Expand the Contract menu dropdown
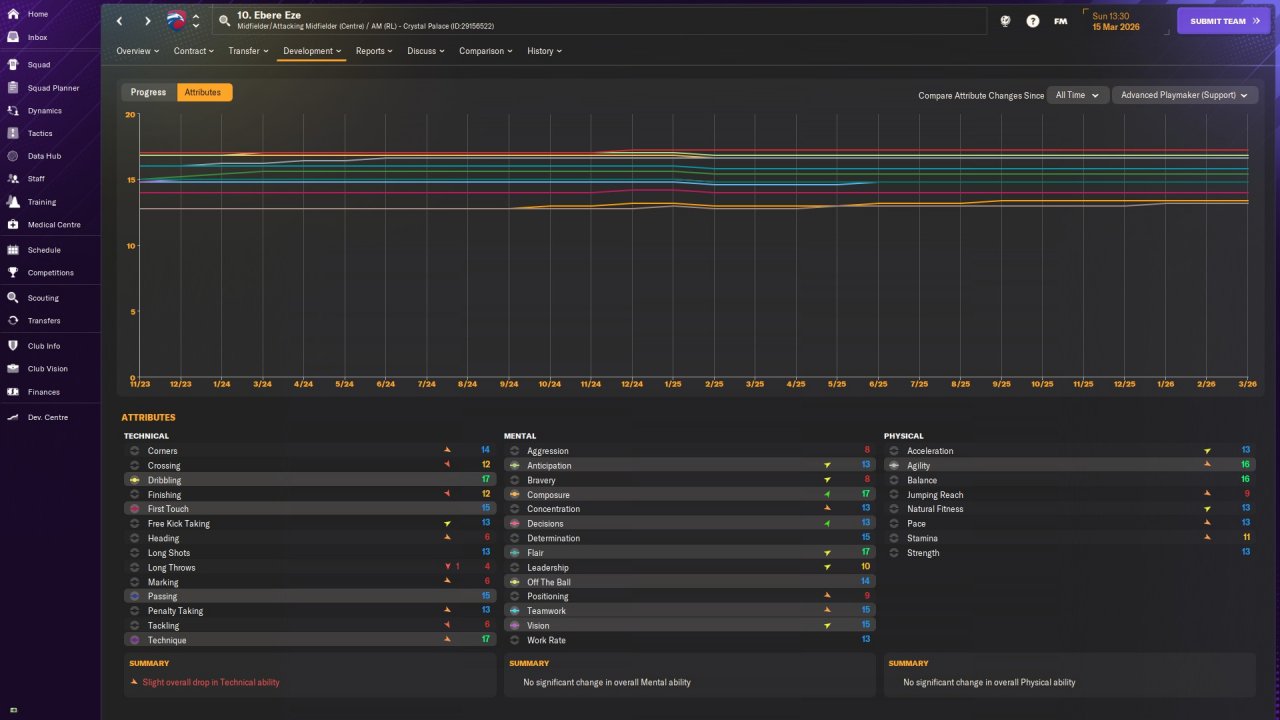The height and width of the screenshot is (720, 1280). coord(193,51)
